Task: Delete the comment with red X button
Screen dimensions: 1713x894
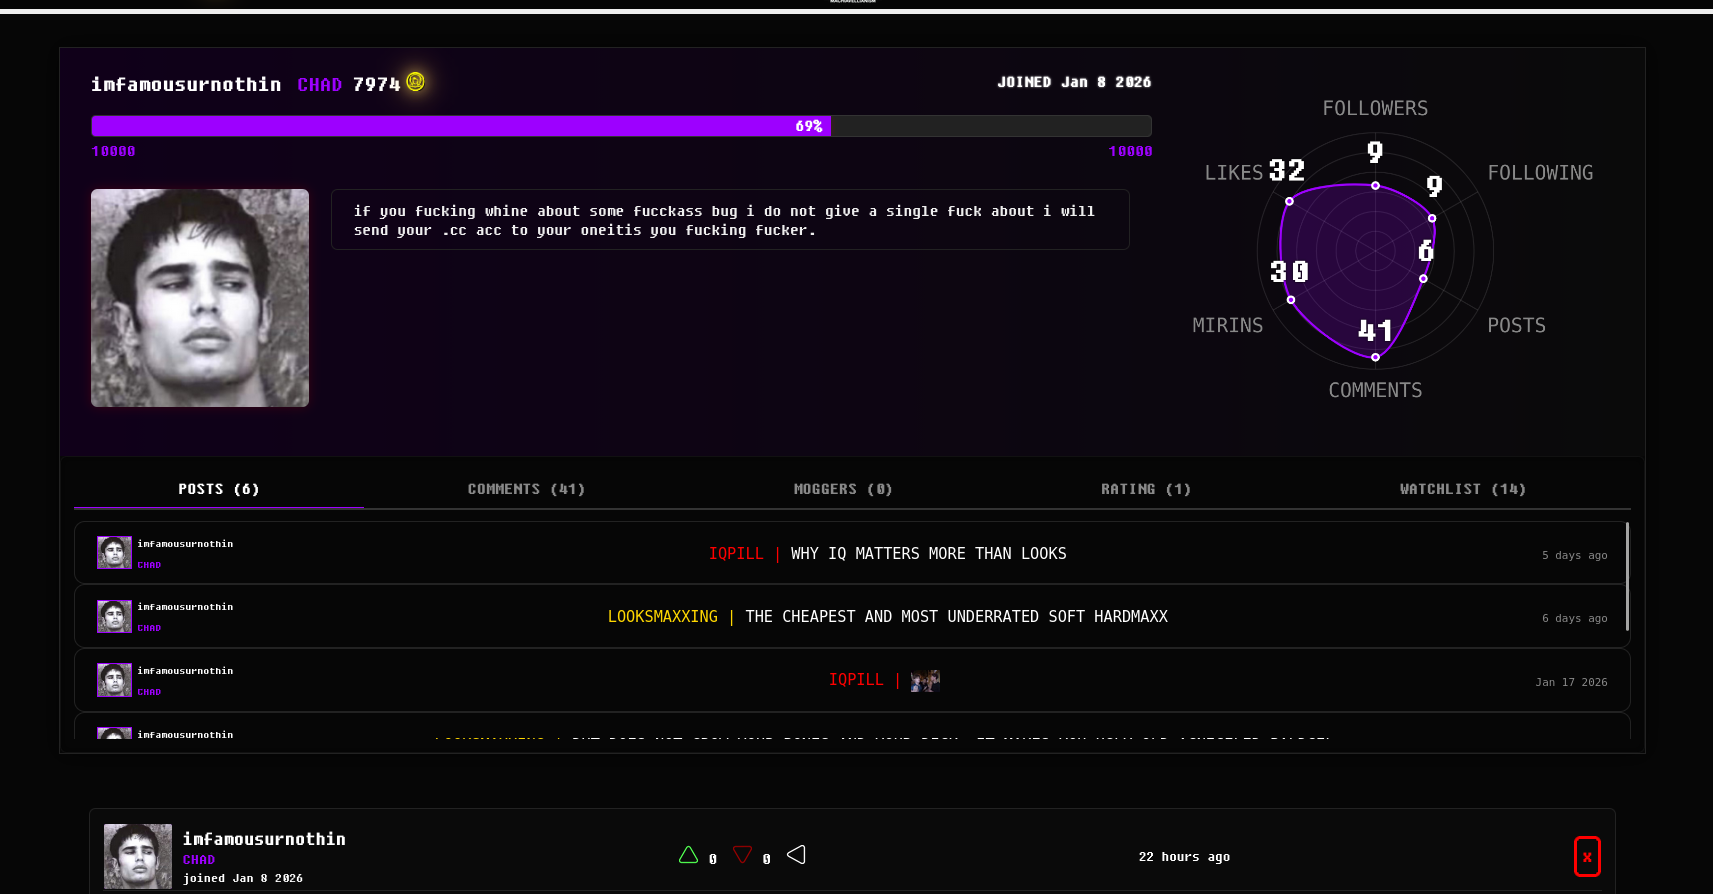Action: pyautogui.click(x=1586, y=857)
